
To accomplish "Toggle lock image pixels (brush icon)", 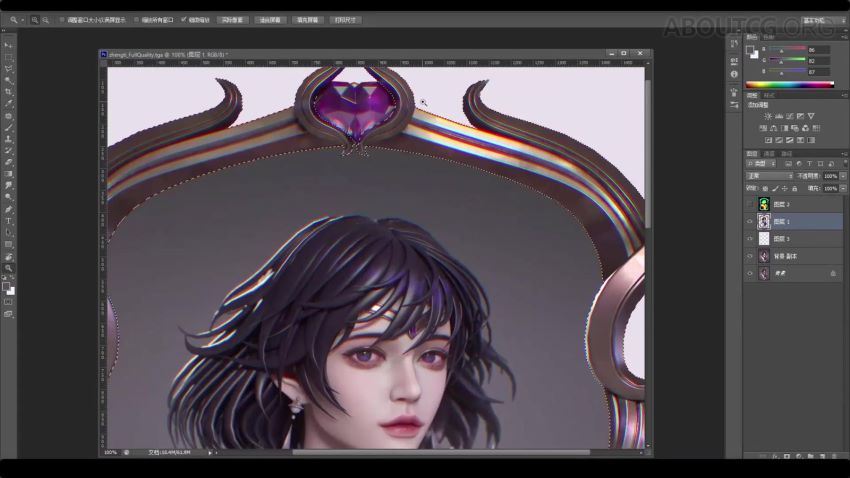I will point(775,189).
